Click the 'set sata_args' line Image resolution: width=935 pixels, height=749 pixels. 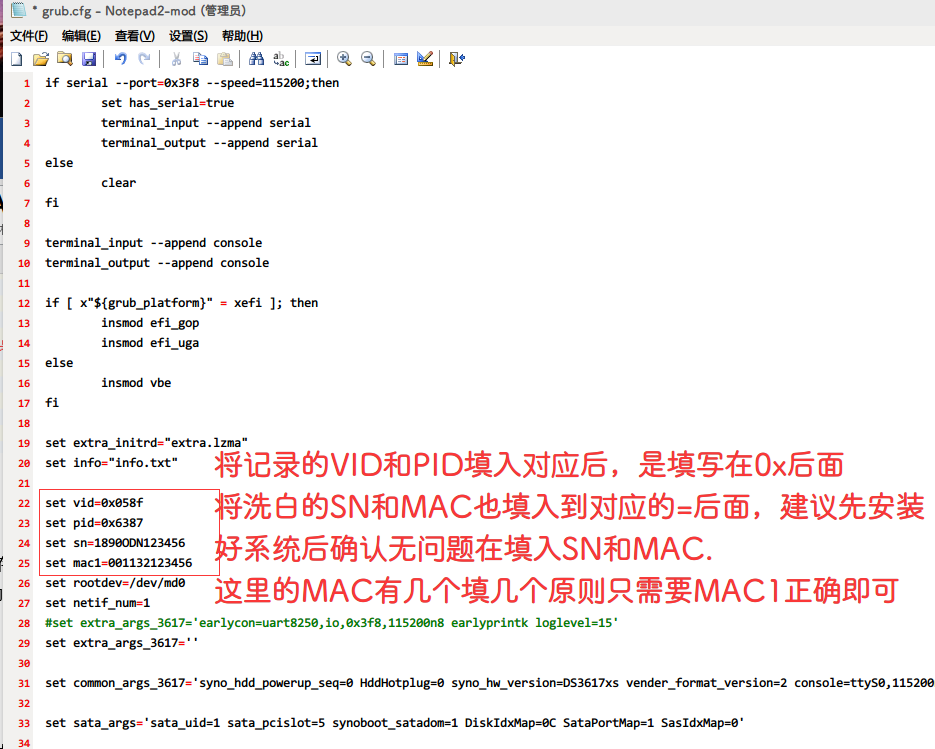(x=395, y=723)
